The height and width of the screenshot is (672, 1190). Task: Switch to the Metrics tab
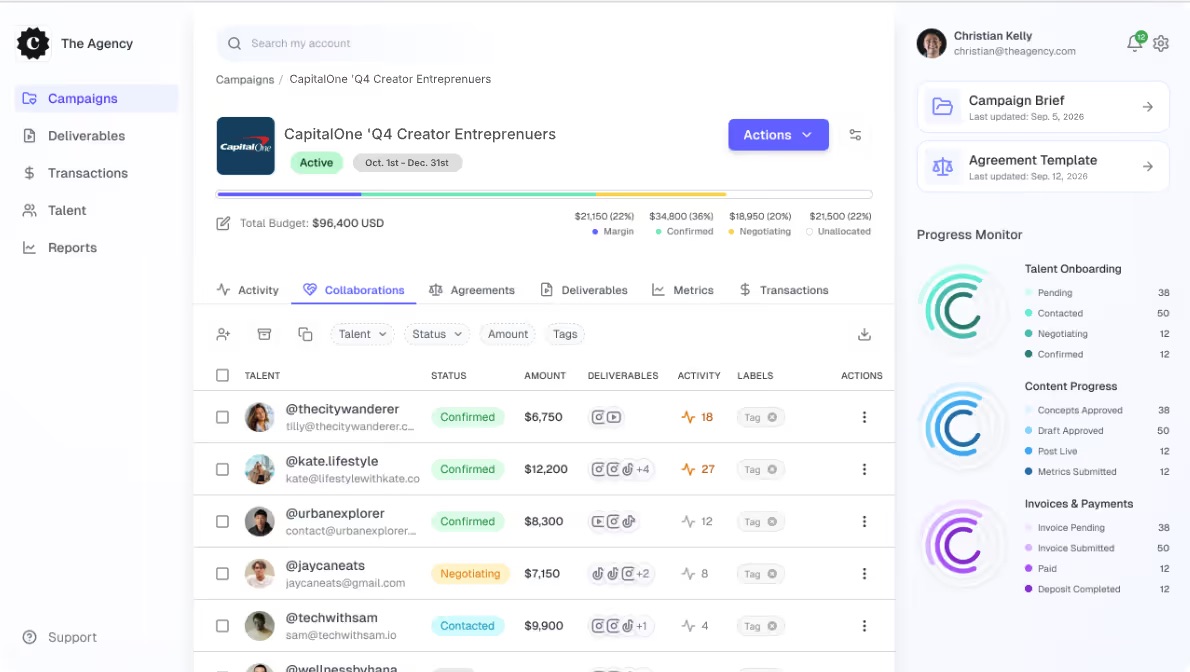click(682, 290)
